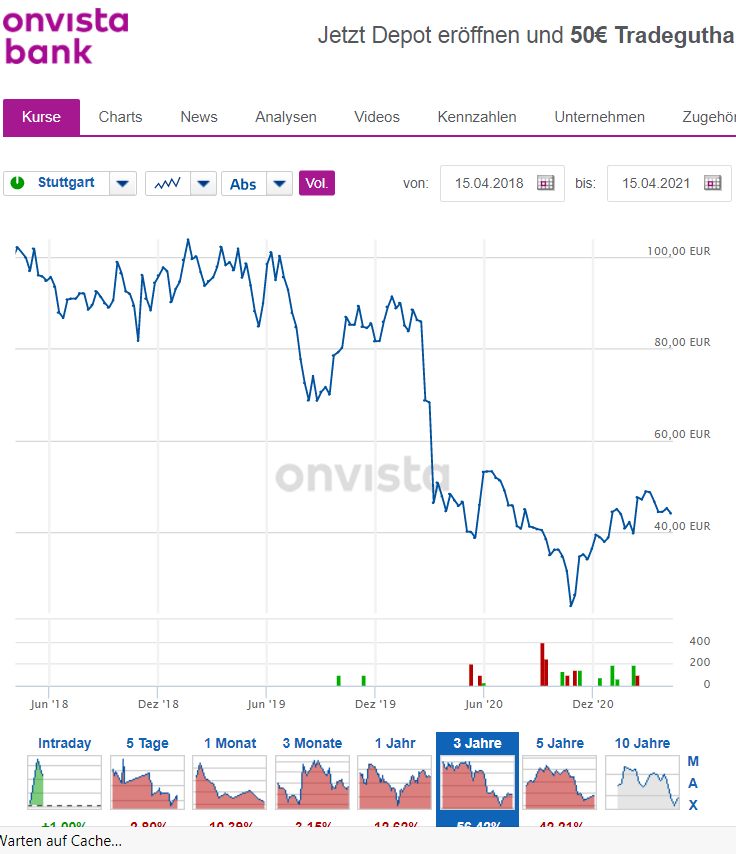The width and height of the screenshot is (736, 854).
Task: Expand the chart type dropdown arrow
Action: [x=204, y=183]
